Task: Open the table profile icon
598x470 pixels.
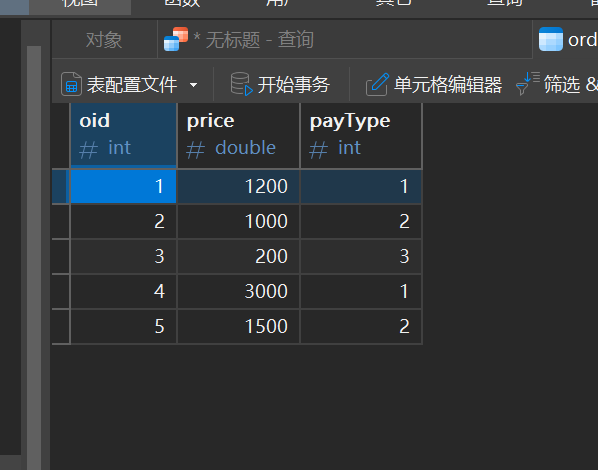Action: (x=71, y=84)
